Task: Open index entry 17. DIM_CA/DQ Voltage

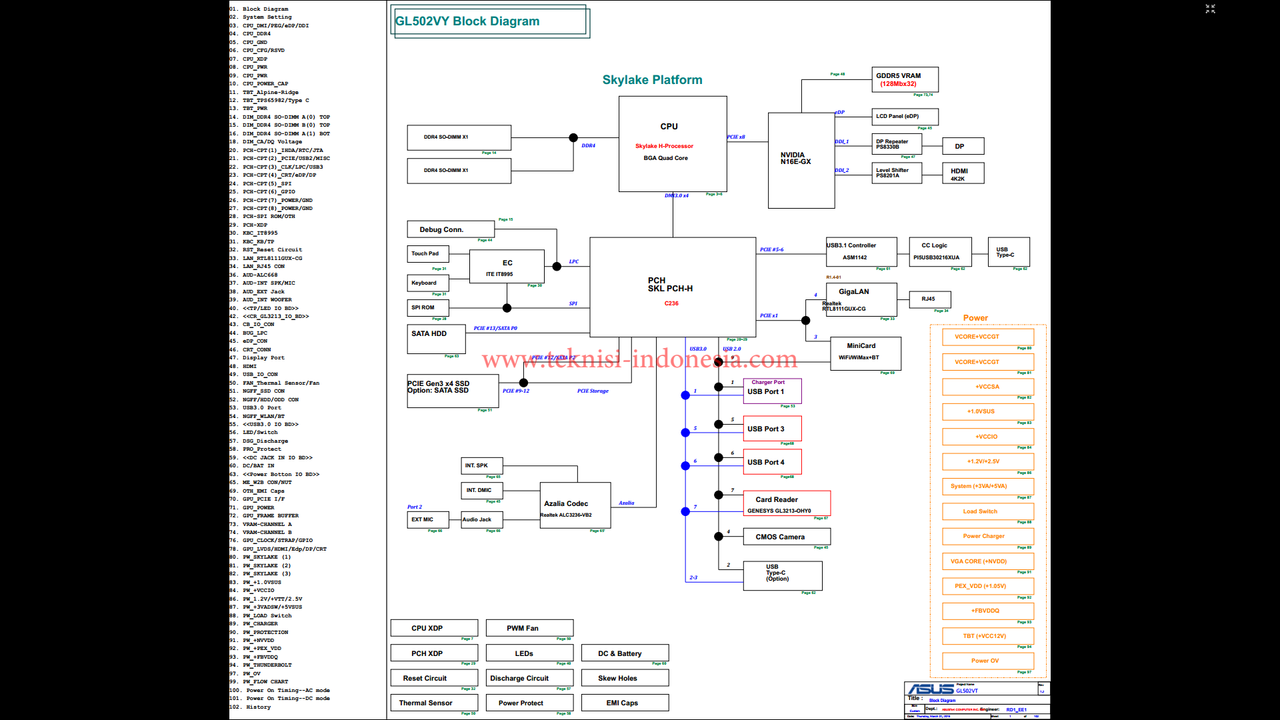Action: pyautogui.click(x=266, y=142)
